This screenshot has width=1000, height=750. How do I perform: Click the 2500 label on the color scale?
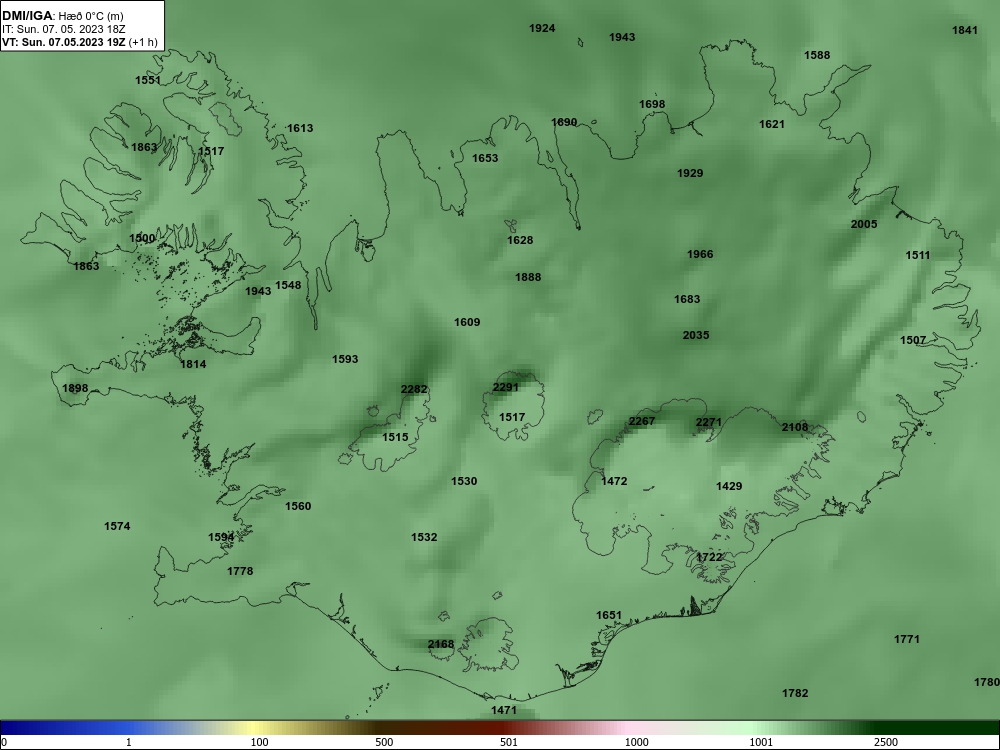click(x=886, y=742)
